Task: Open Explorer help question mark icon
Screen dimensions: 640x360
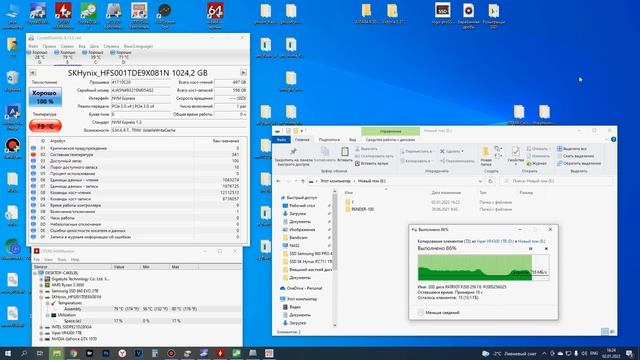Action: tap(613, 140)
